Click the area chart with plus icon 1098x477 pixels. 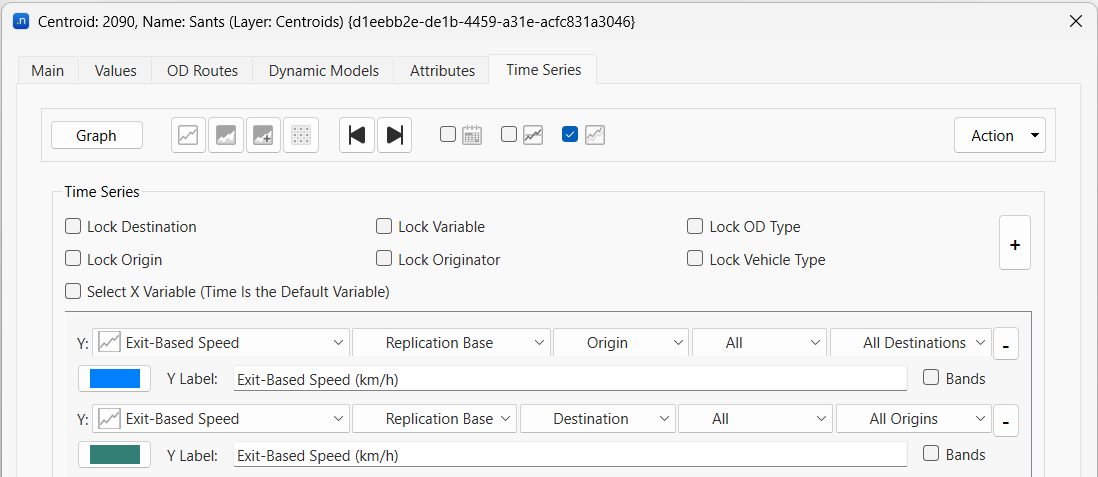tap(264, 135)
